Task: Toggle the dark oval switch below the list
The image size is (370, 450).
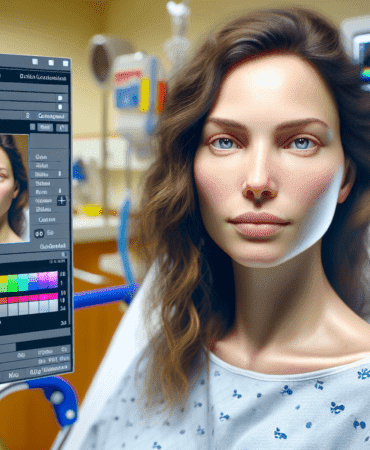Action: point(39,233)
